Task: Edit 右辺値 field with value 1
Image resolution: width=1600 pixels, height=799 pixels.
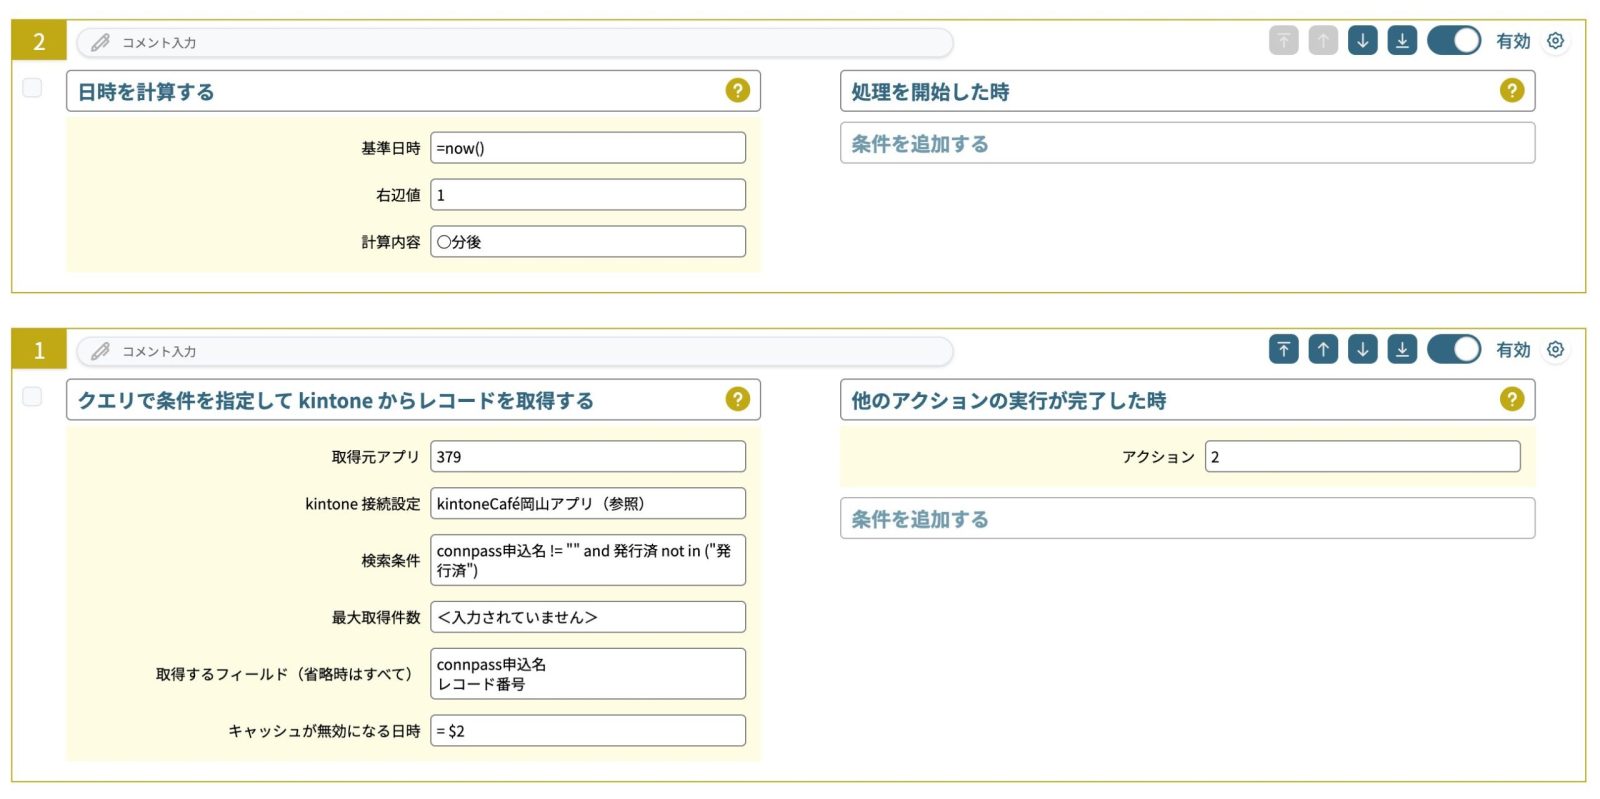Action: 588,195
